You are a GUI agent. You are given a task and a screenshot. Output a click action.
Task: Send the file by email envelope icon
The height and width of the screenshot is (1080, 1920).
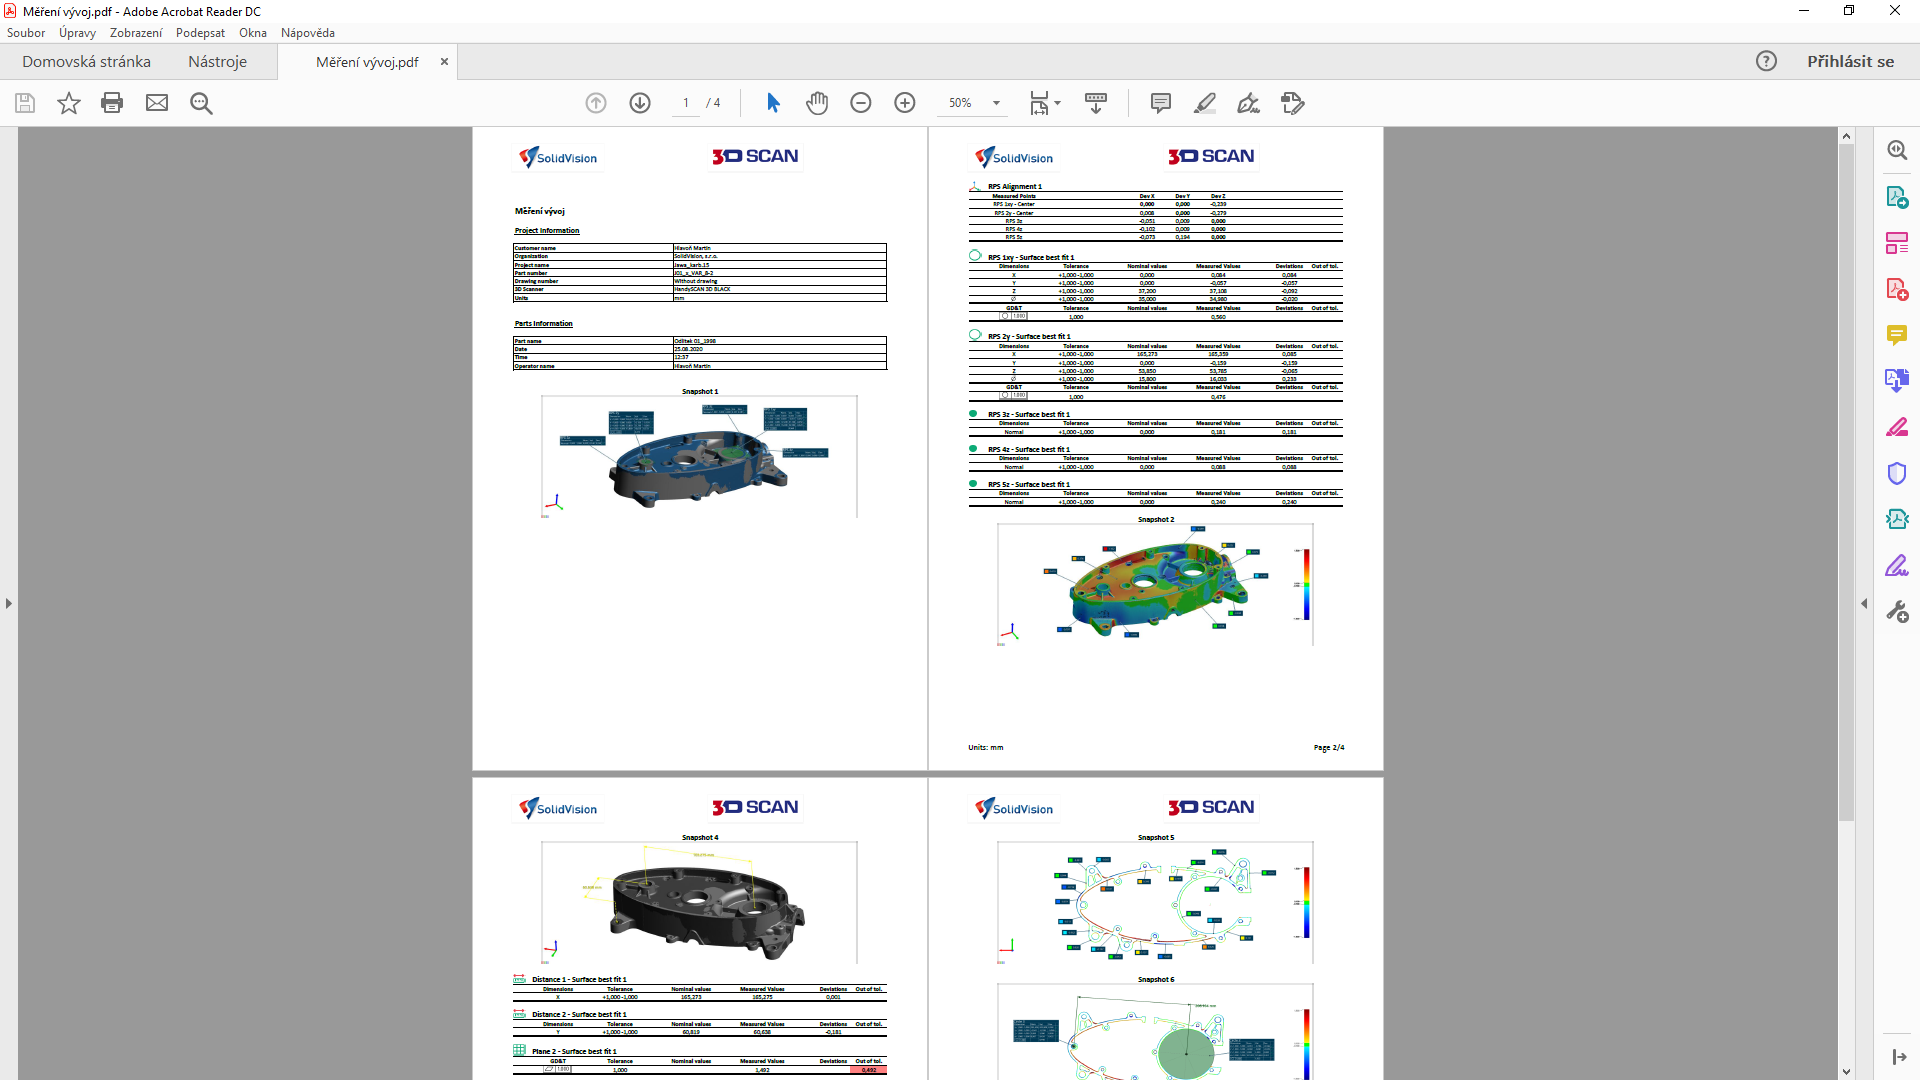[x=157, y=103]
